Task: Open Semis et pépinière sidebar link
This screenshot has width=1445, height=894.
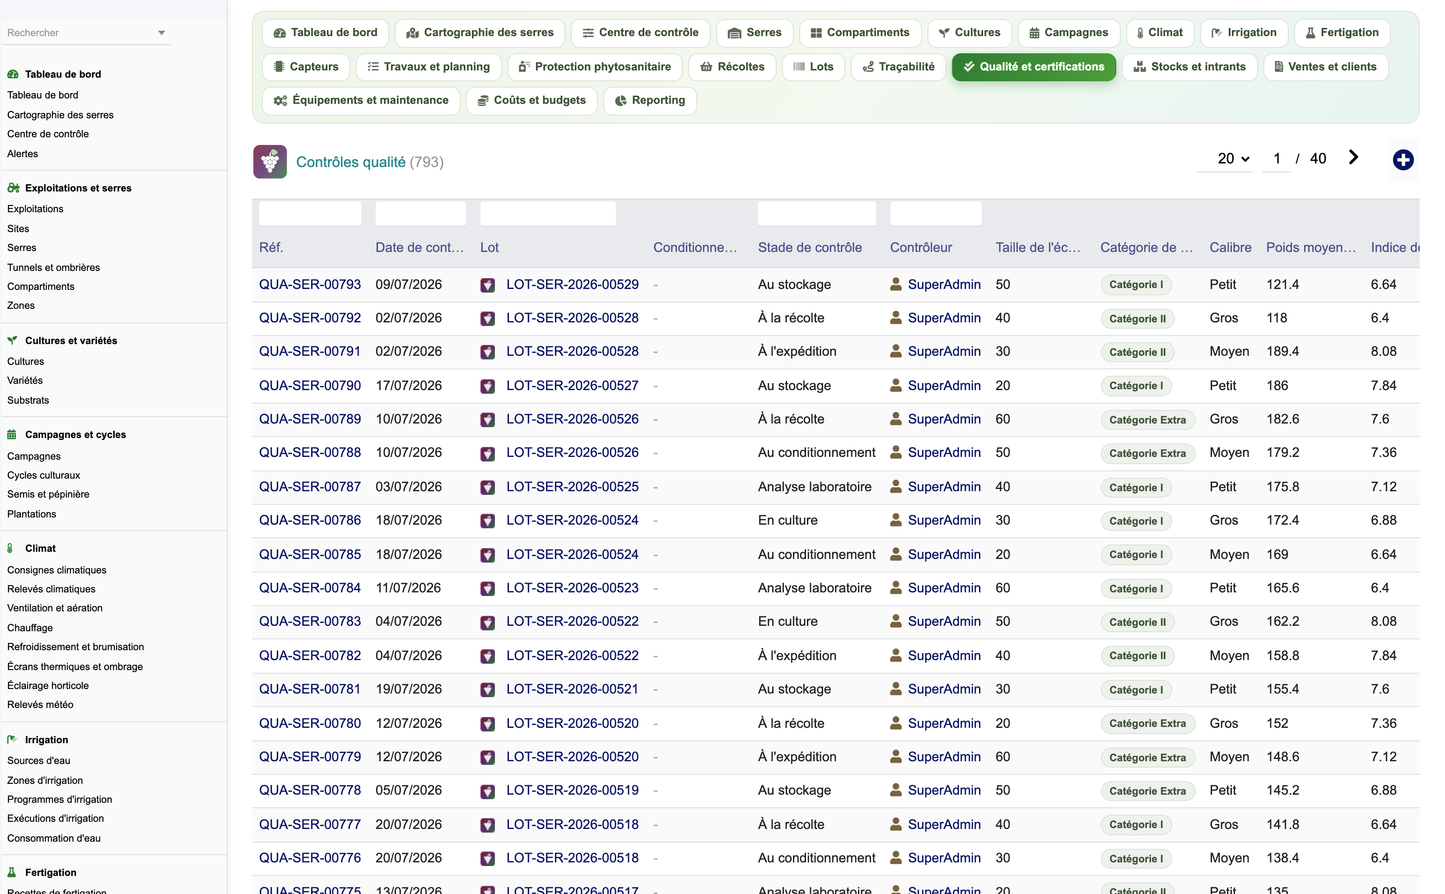Action: 48,494
